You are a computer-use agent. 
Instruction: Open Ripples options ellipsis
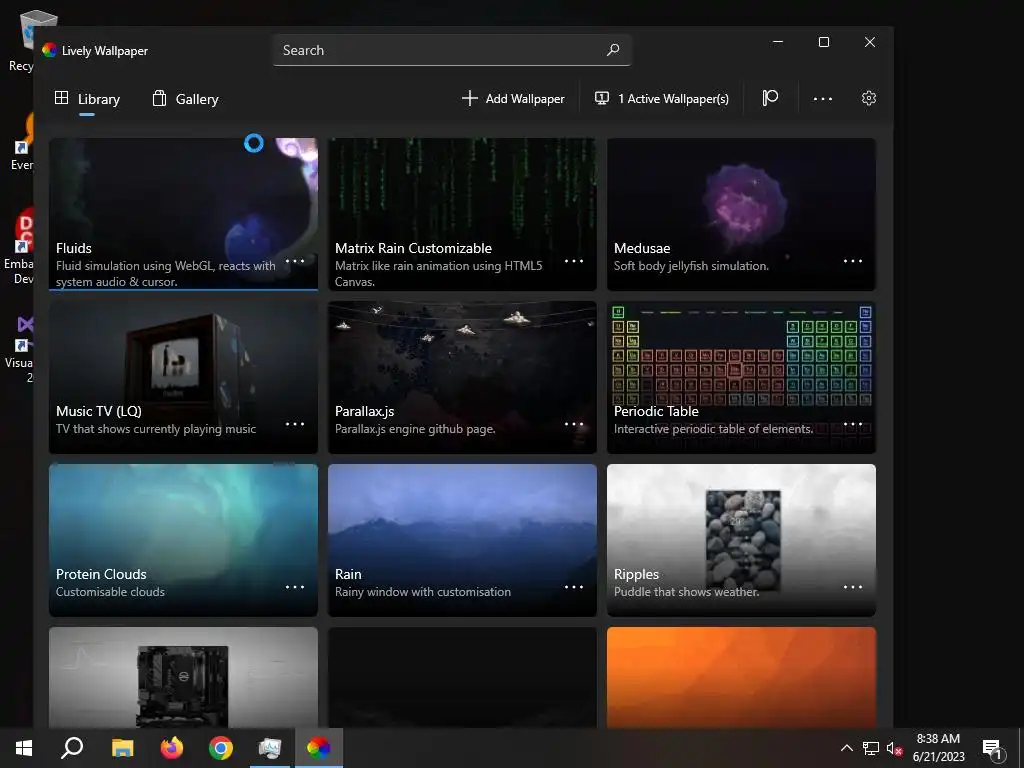853,587
